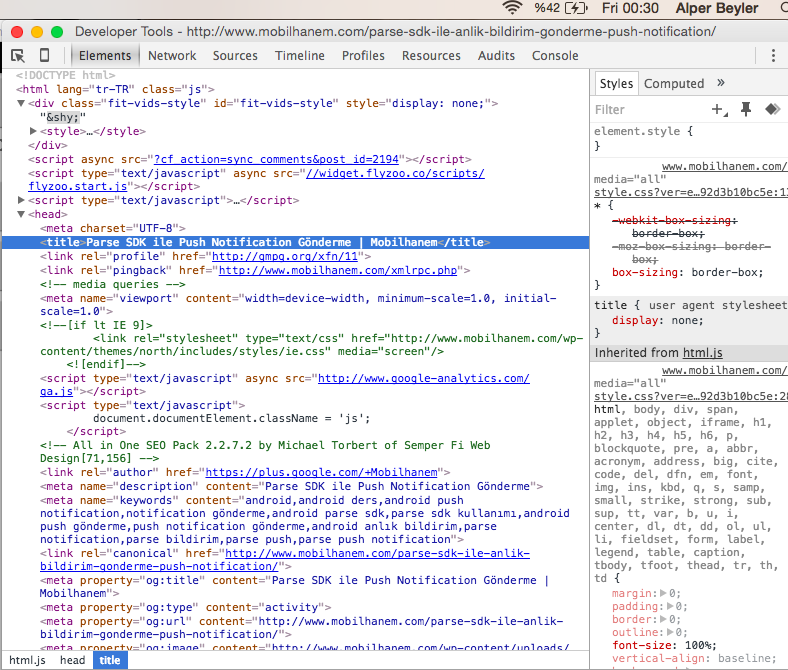Open DevTools three-dot customize menu
The height and width of the screenshot is (670, 788).
(x=773, y=55)
